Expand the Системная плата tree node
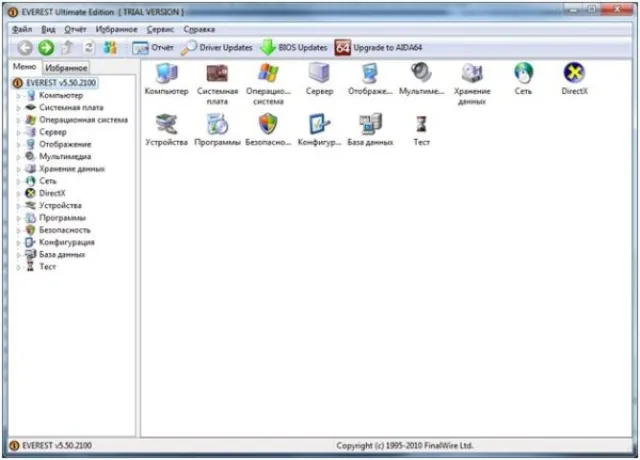The image size is (640, 460). point(18,108)
